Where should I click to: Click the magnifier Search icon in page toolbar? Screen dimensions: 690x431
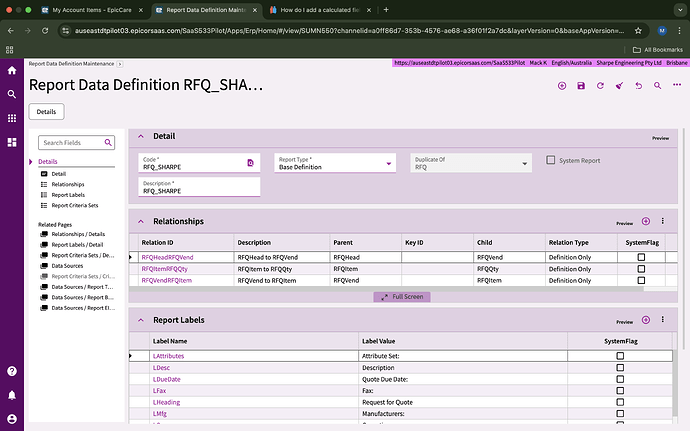[657, 86]
